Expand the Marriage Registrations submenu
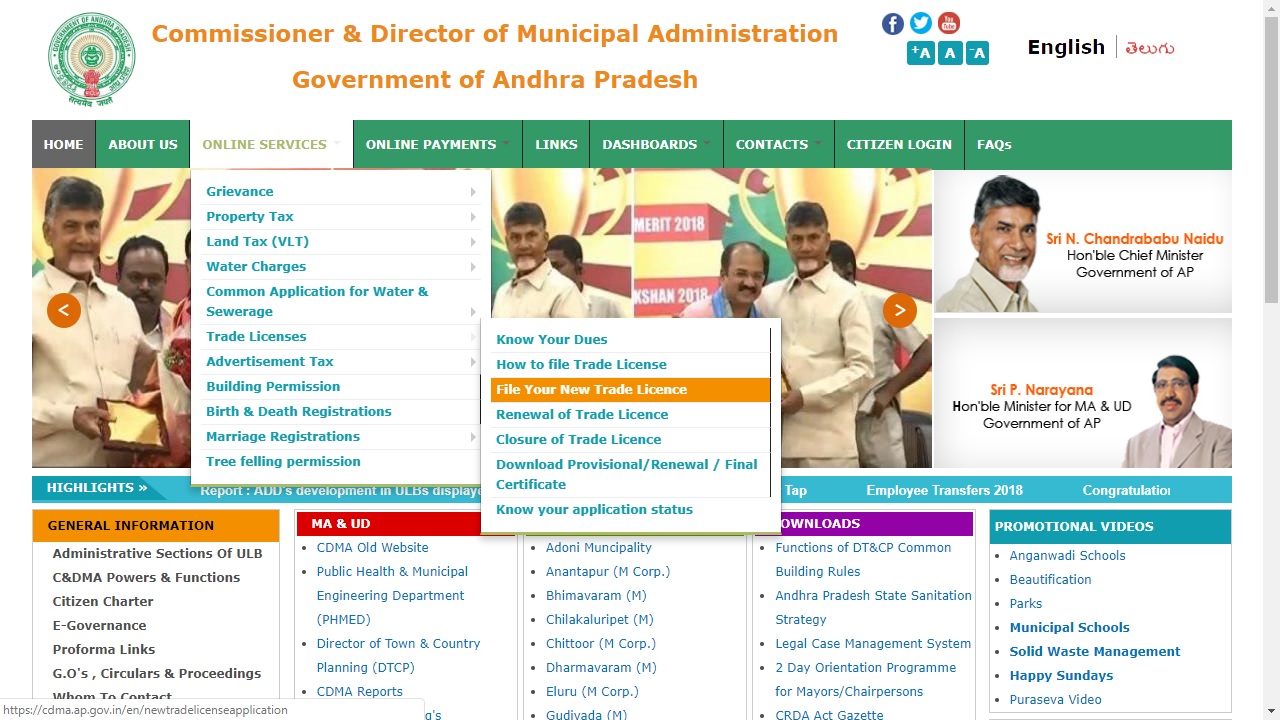This screenshot has height=720, width=1280. [473, 436]
